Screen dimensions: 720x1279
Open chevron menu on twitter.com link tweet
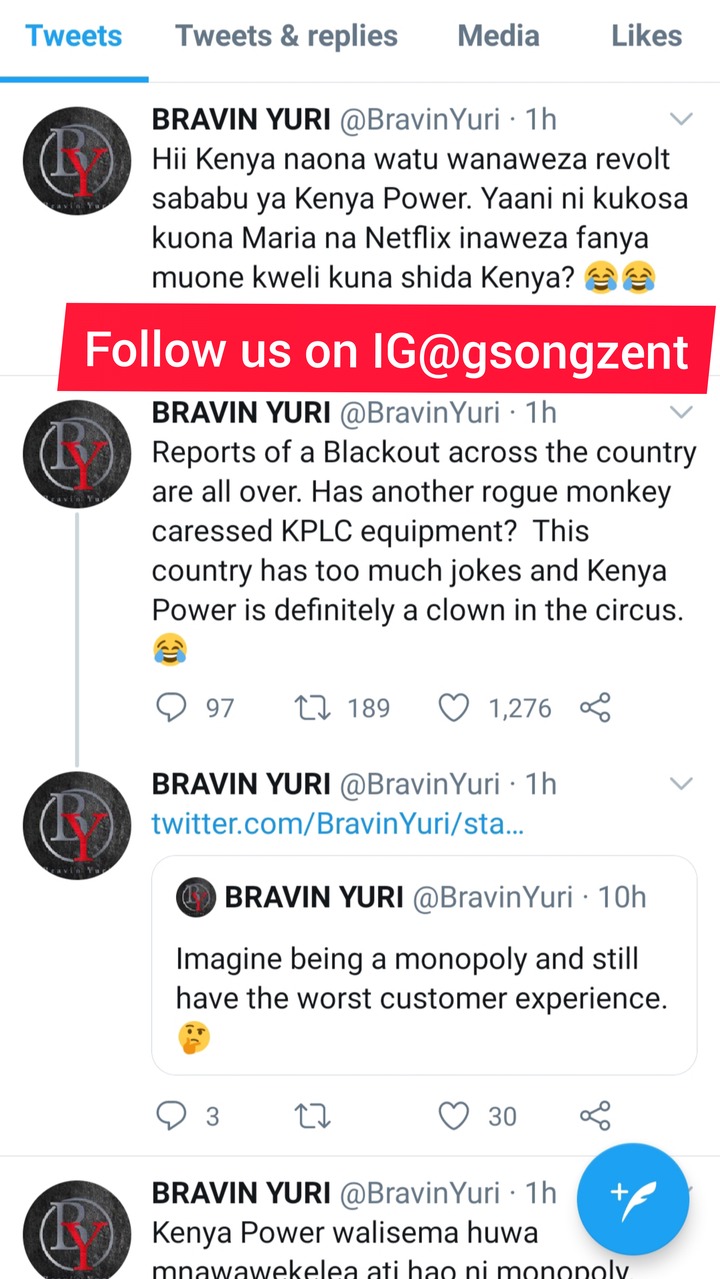point(681,783)
